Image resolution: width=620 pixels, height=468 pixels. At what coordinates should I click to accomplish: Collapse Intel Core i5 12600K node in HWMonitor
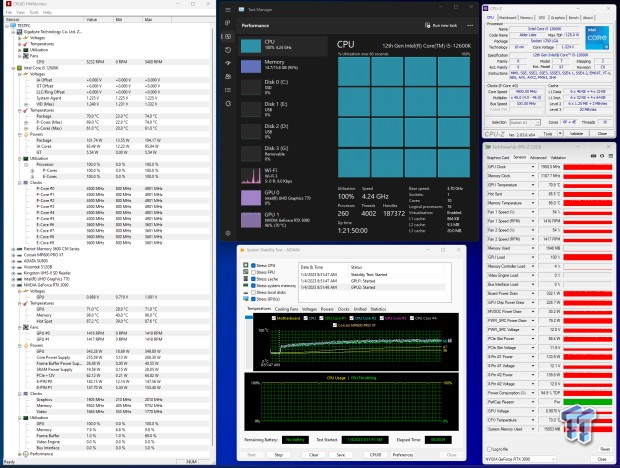(13, 68)
